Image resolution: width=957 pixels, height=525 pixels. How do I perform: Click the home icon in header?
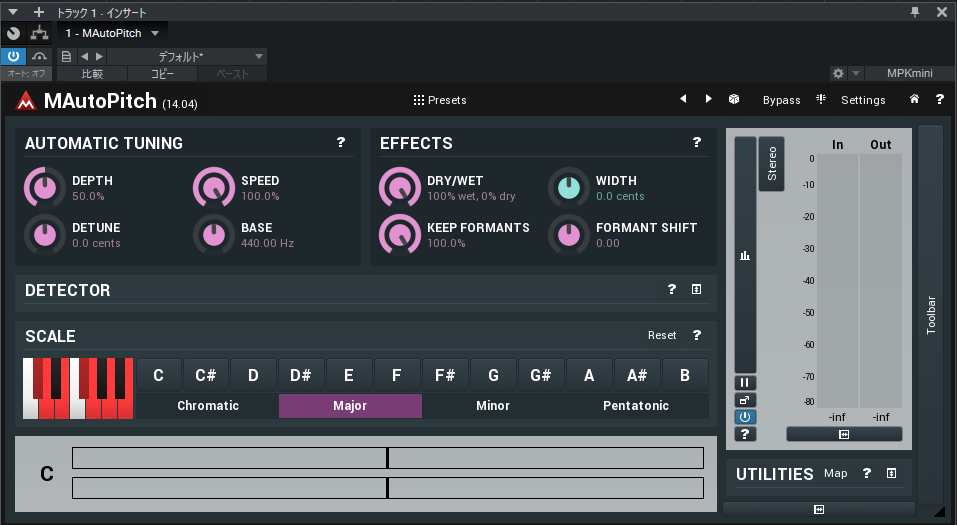tap(914, 99)
